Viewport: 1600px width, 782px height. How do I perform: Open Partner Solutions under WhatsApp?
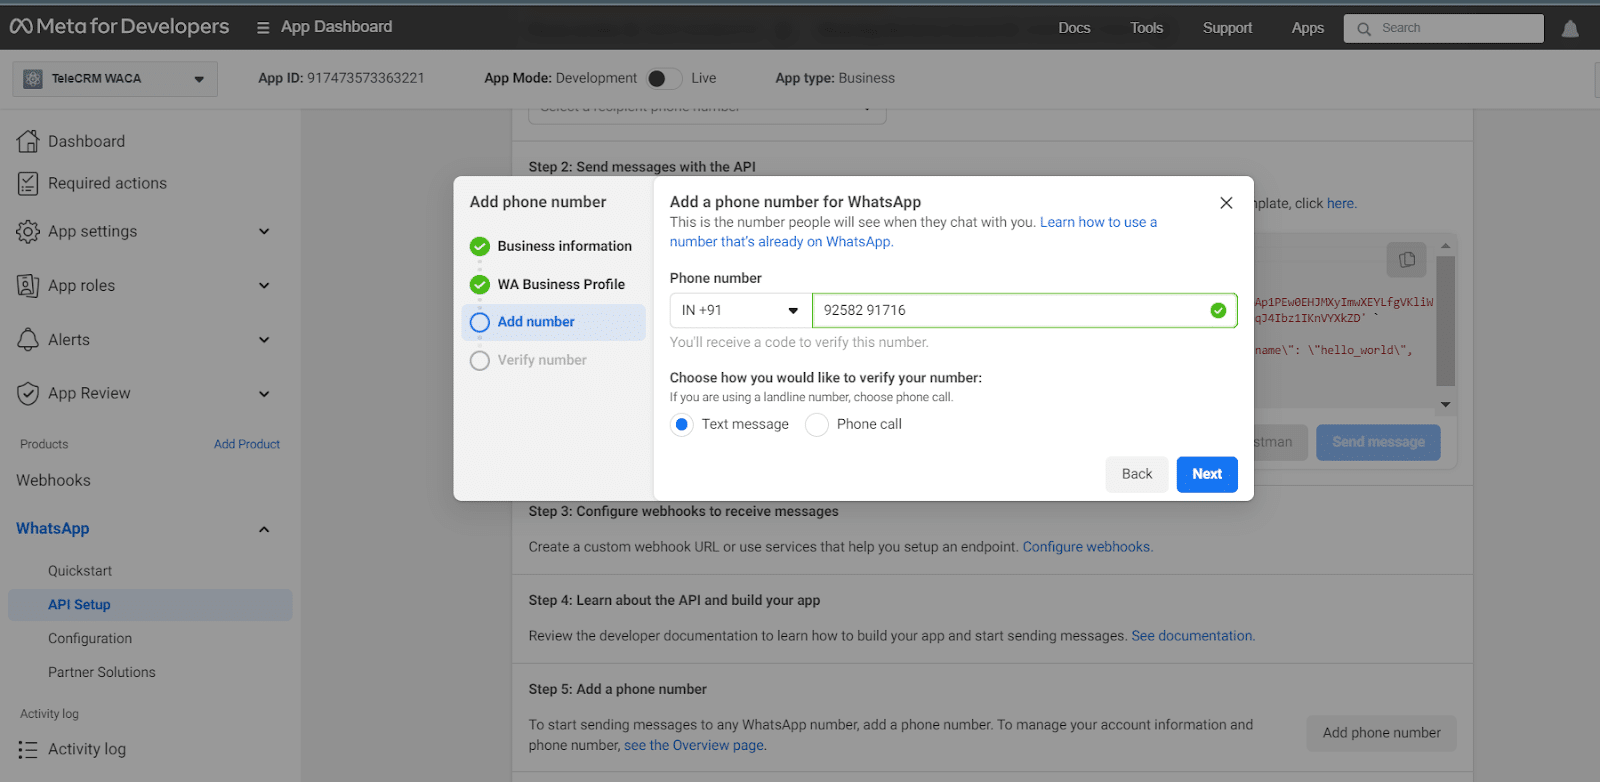(102, 672)
